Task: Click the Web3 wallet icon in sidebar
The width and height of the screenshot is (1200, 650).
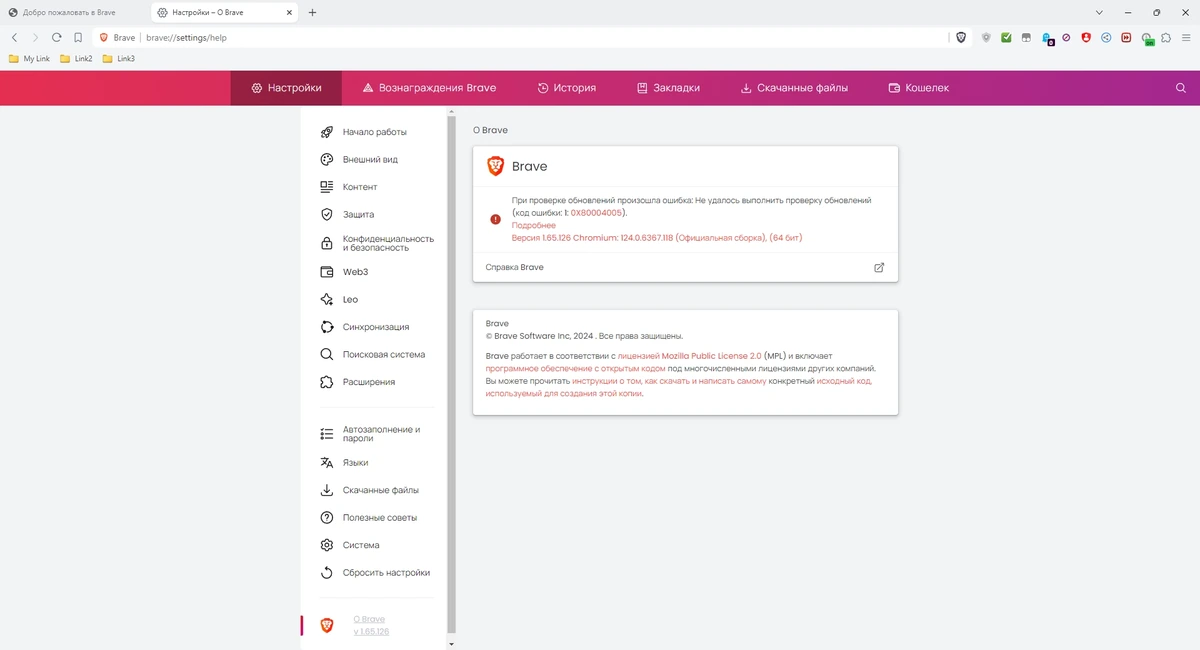Action: pos(326,272)
